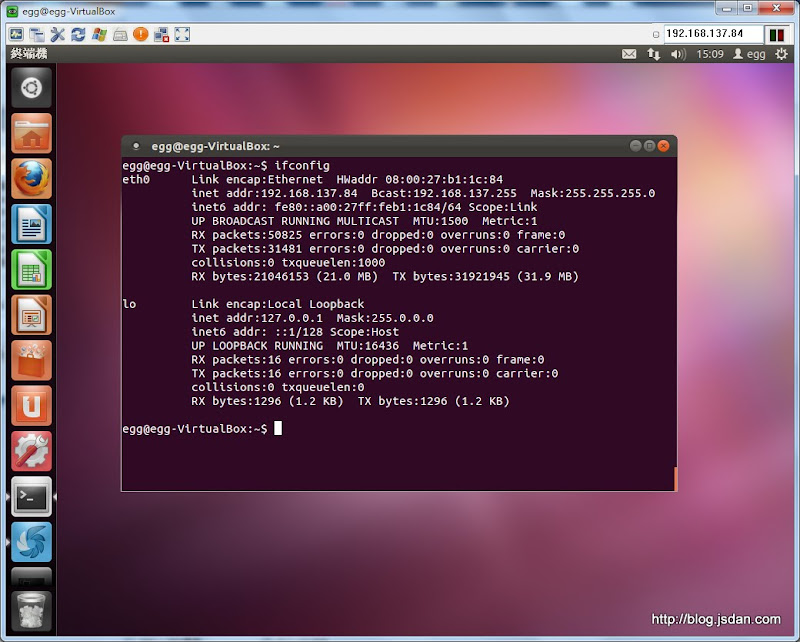Click 'RX bytes:21046153 (21.0 MB)' text
The width and height of the screenshot is (800, 642).
(x=285, y=276)
